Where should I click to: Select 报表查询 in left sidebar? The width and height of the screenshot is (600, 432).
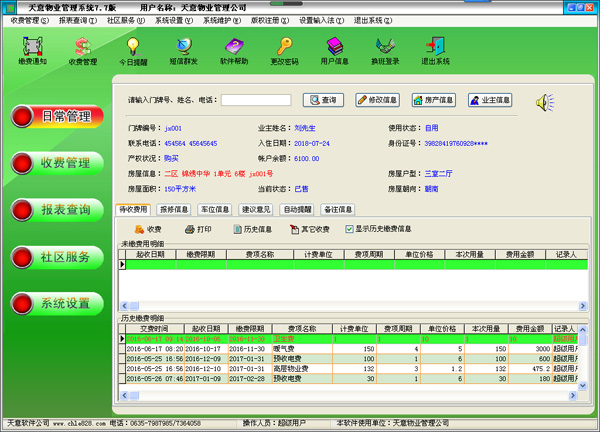[58, 210]
